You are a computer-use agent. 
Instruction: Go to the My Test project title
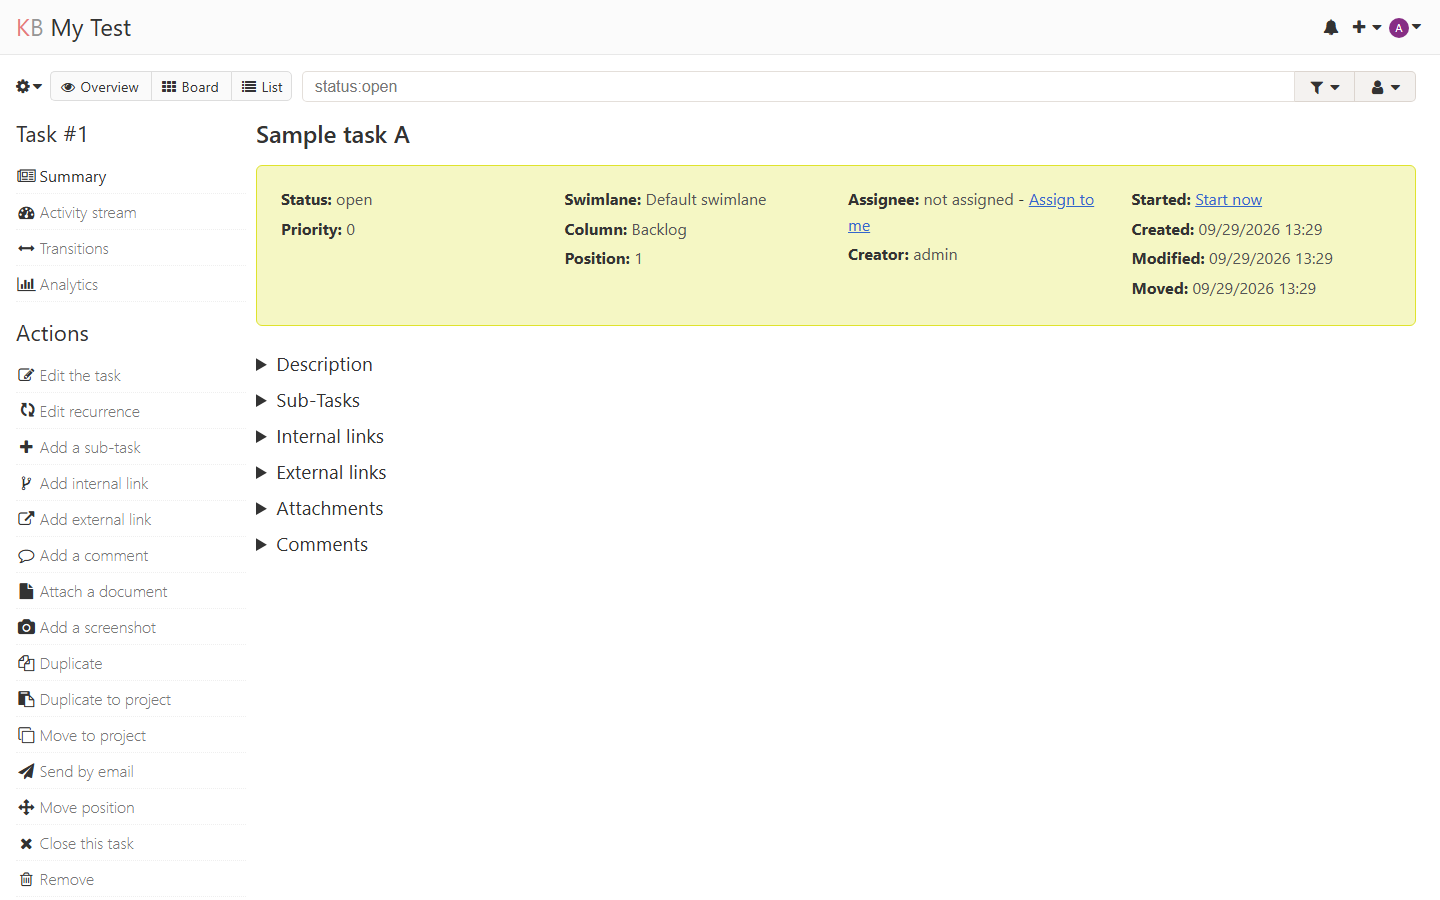click(91, 28)
